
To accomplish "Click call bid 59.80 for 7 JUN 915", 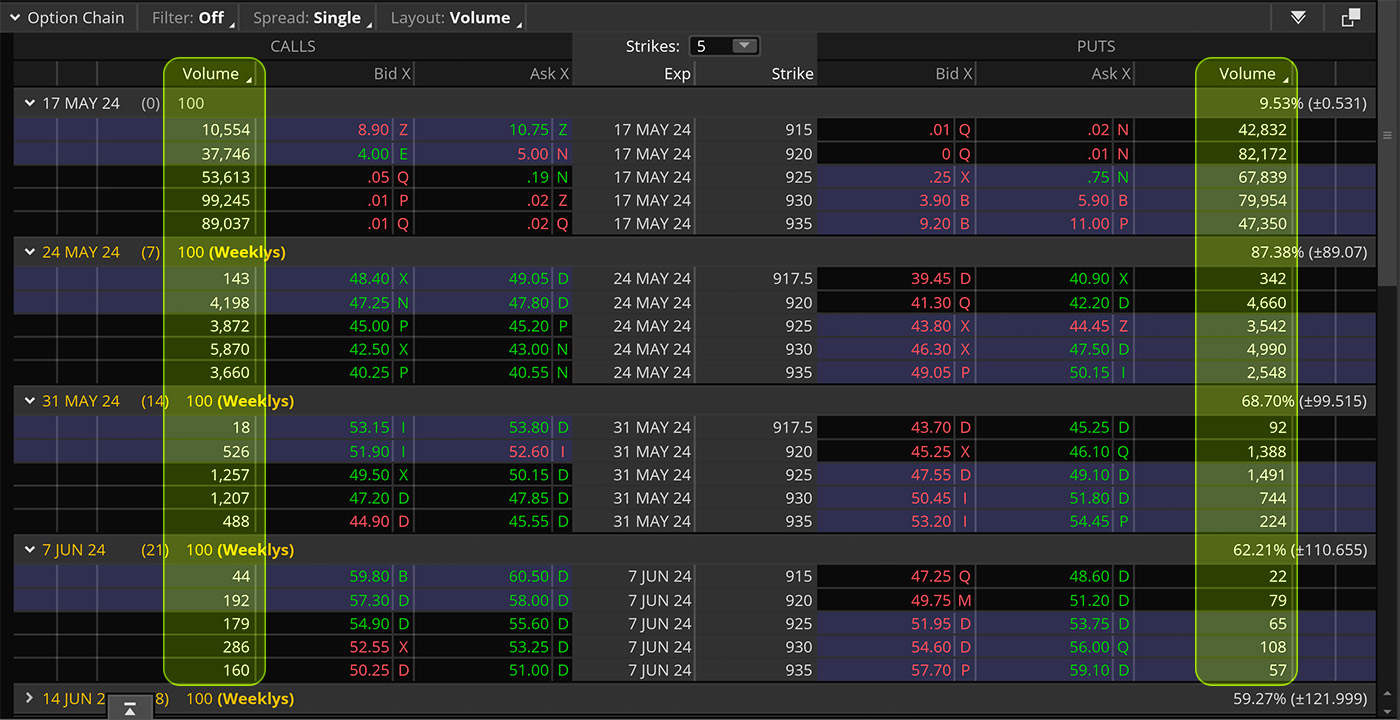I will point(369,577).
